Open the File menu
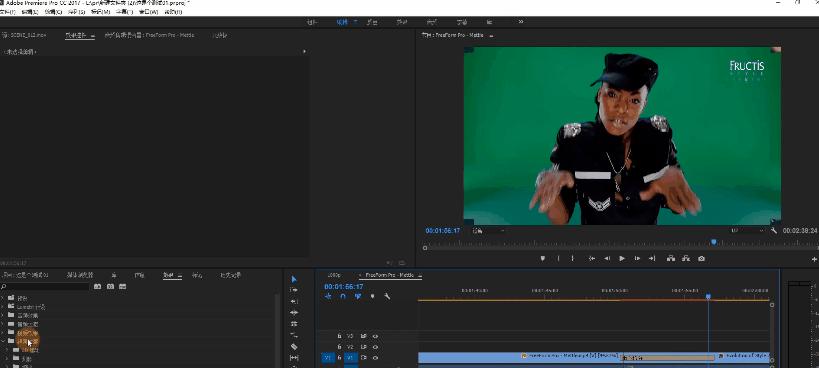 (x=7, y=11)
